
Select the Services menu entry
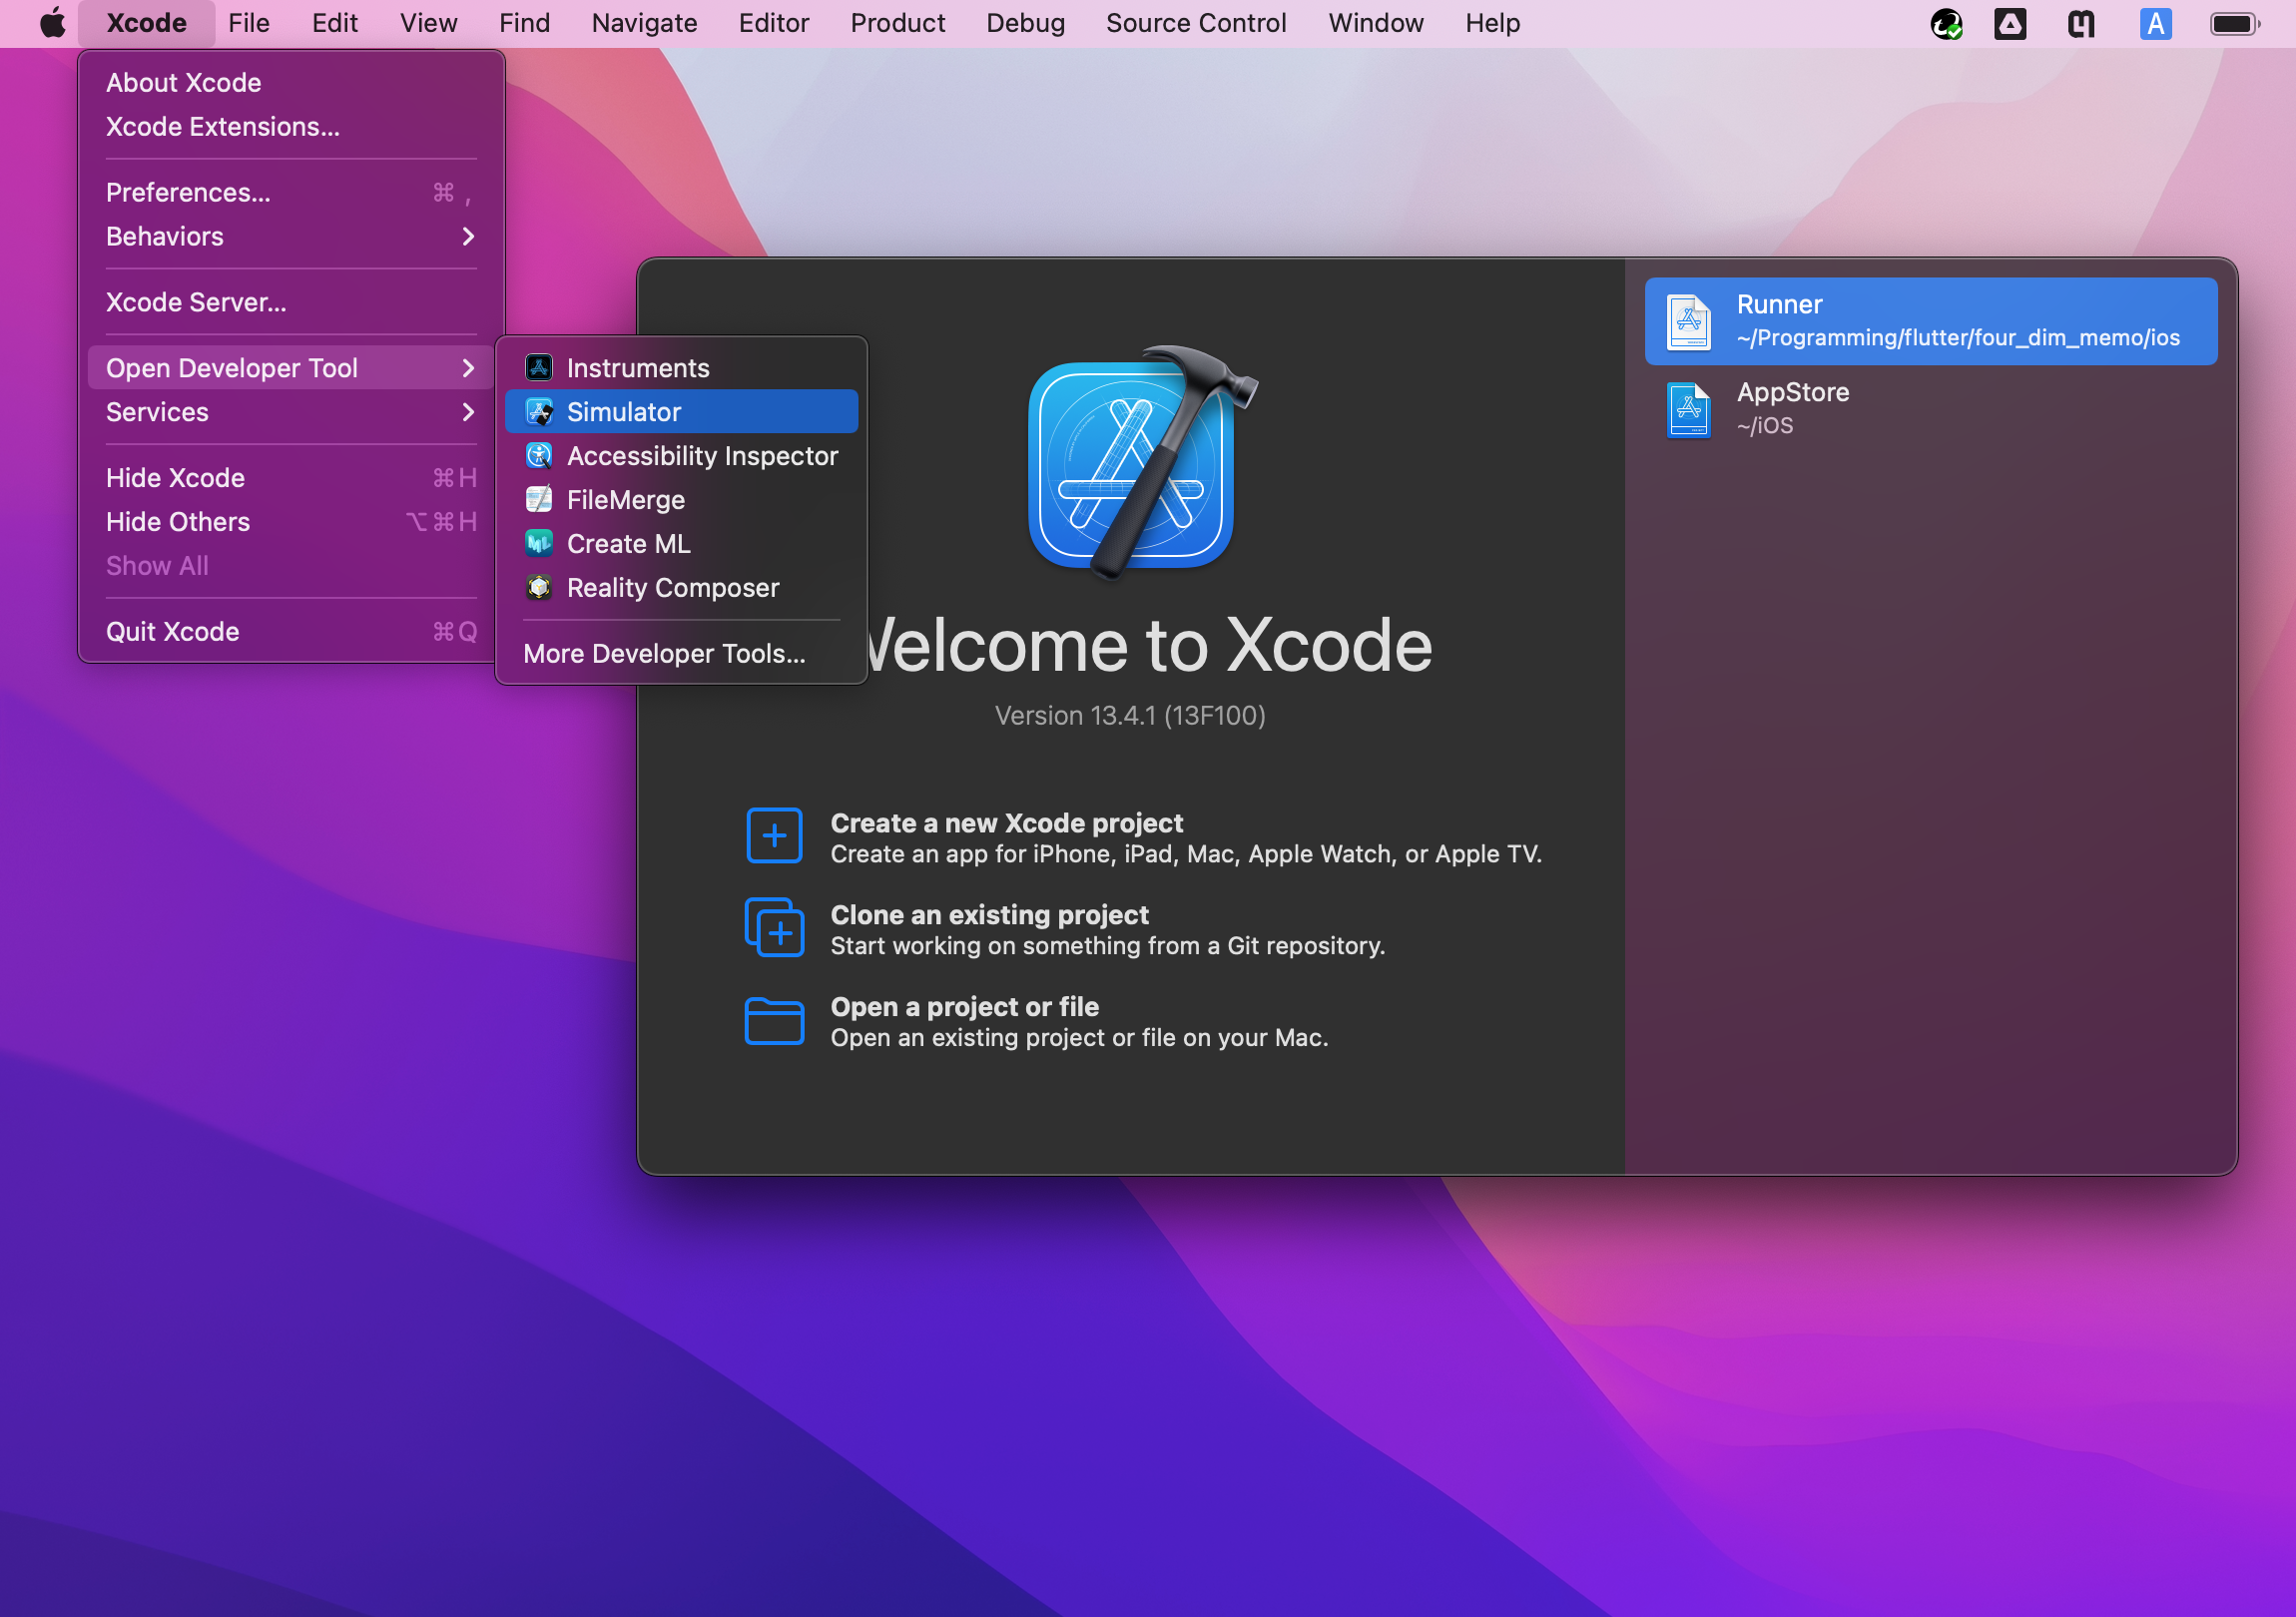[290, 413]
